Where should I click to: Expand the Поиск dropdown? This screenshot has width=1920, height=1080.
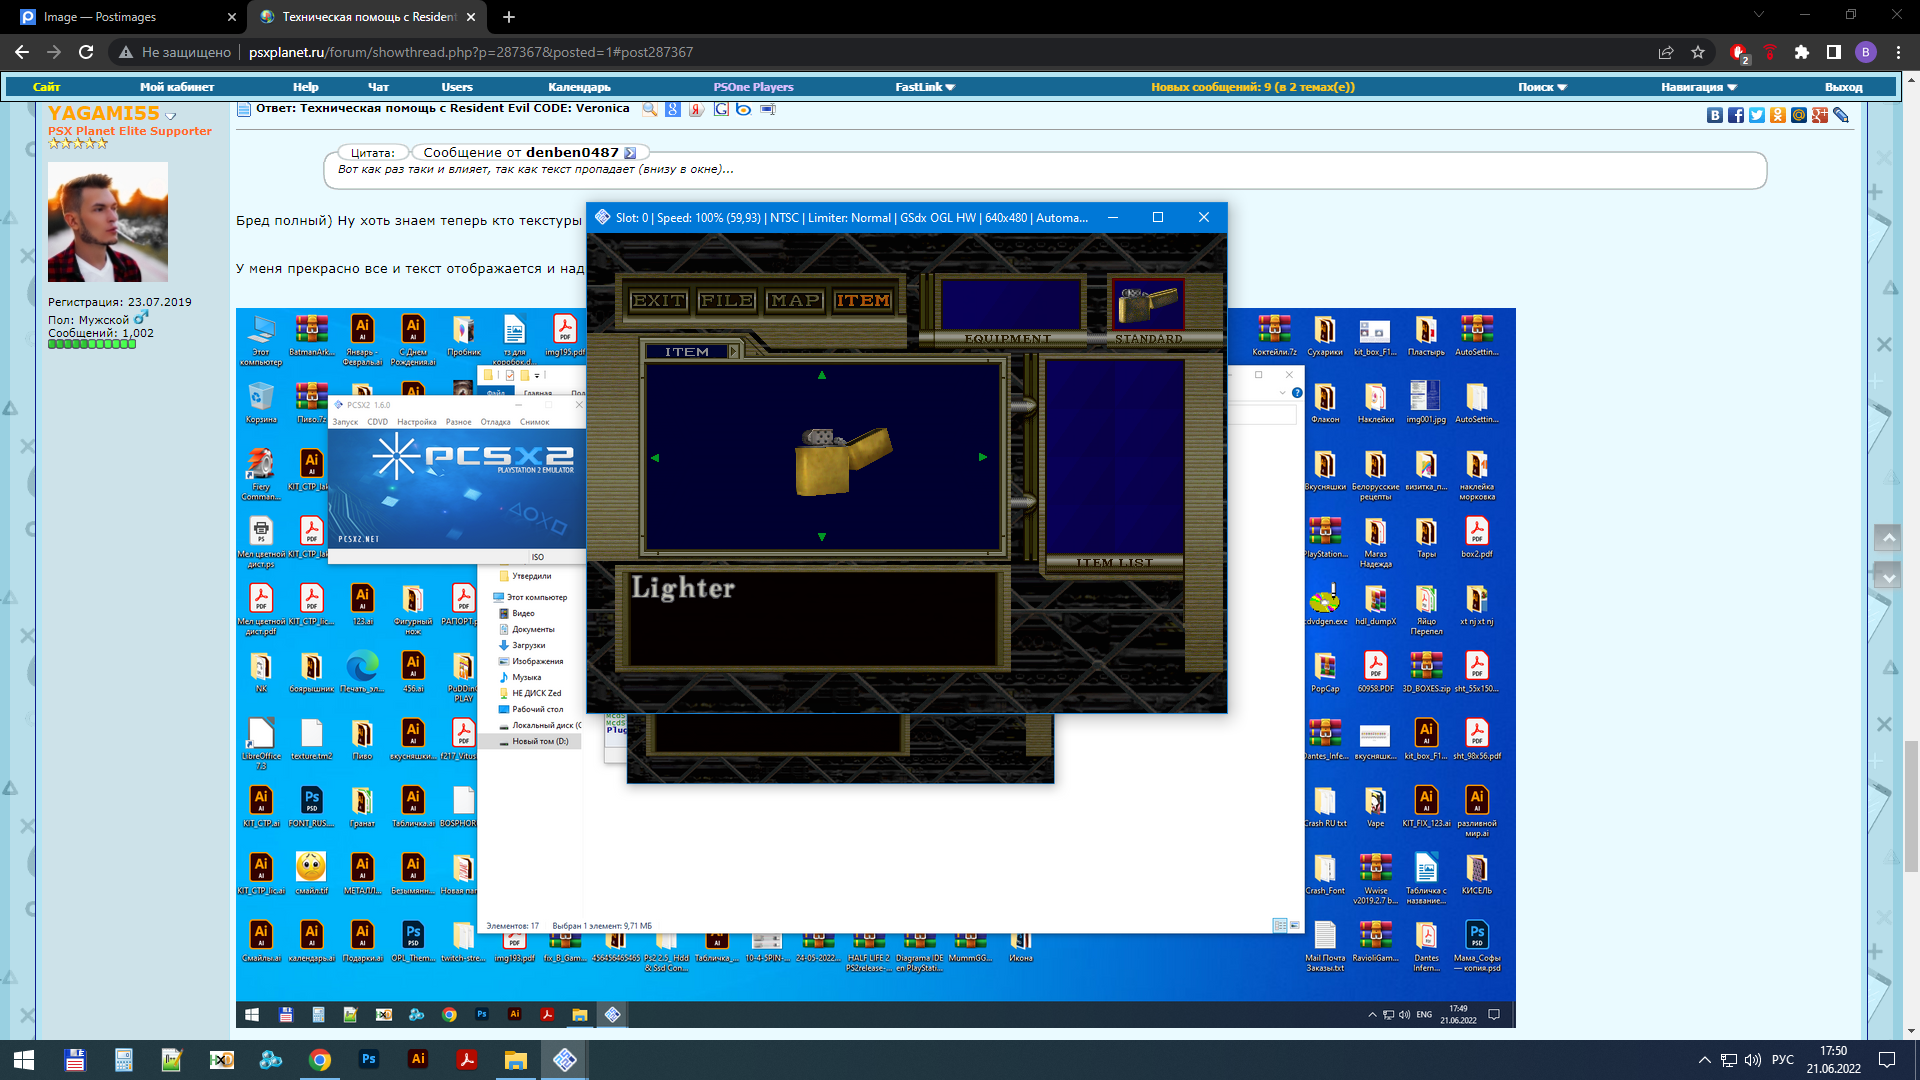1542,87
